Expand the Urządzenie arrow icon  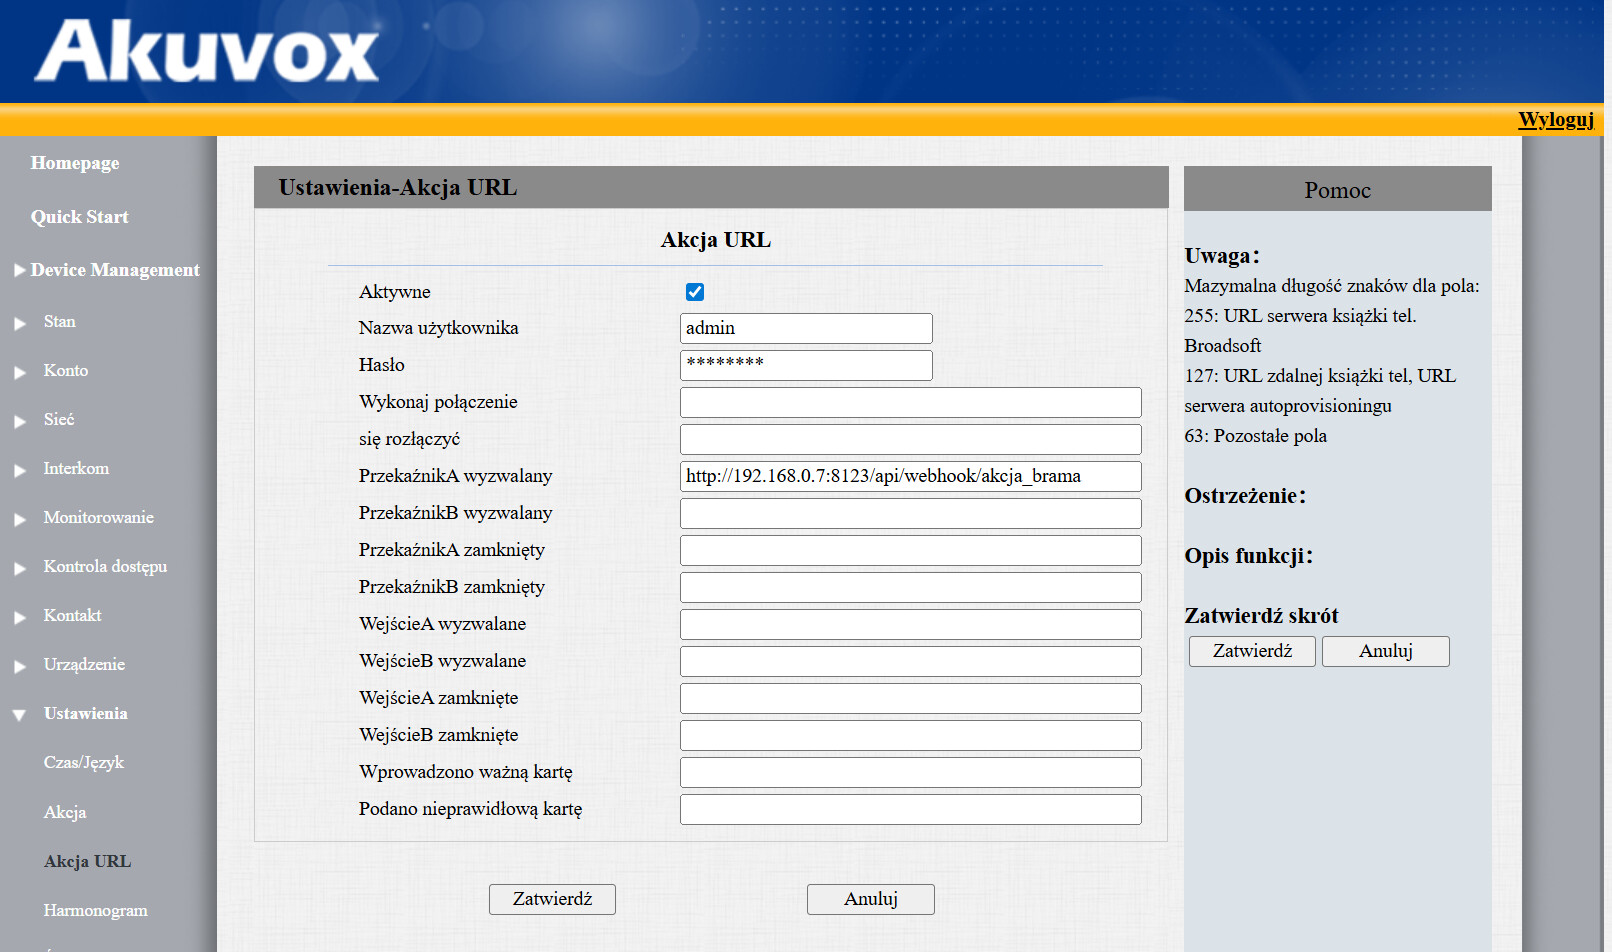(x=20, y=666)
